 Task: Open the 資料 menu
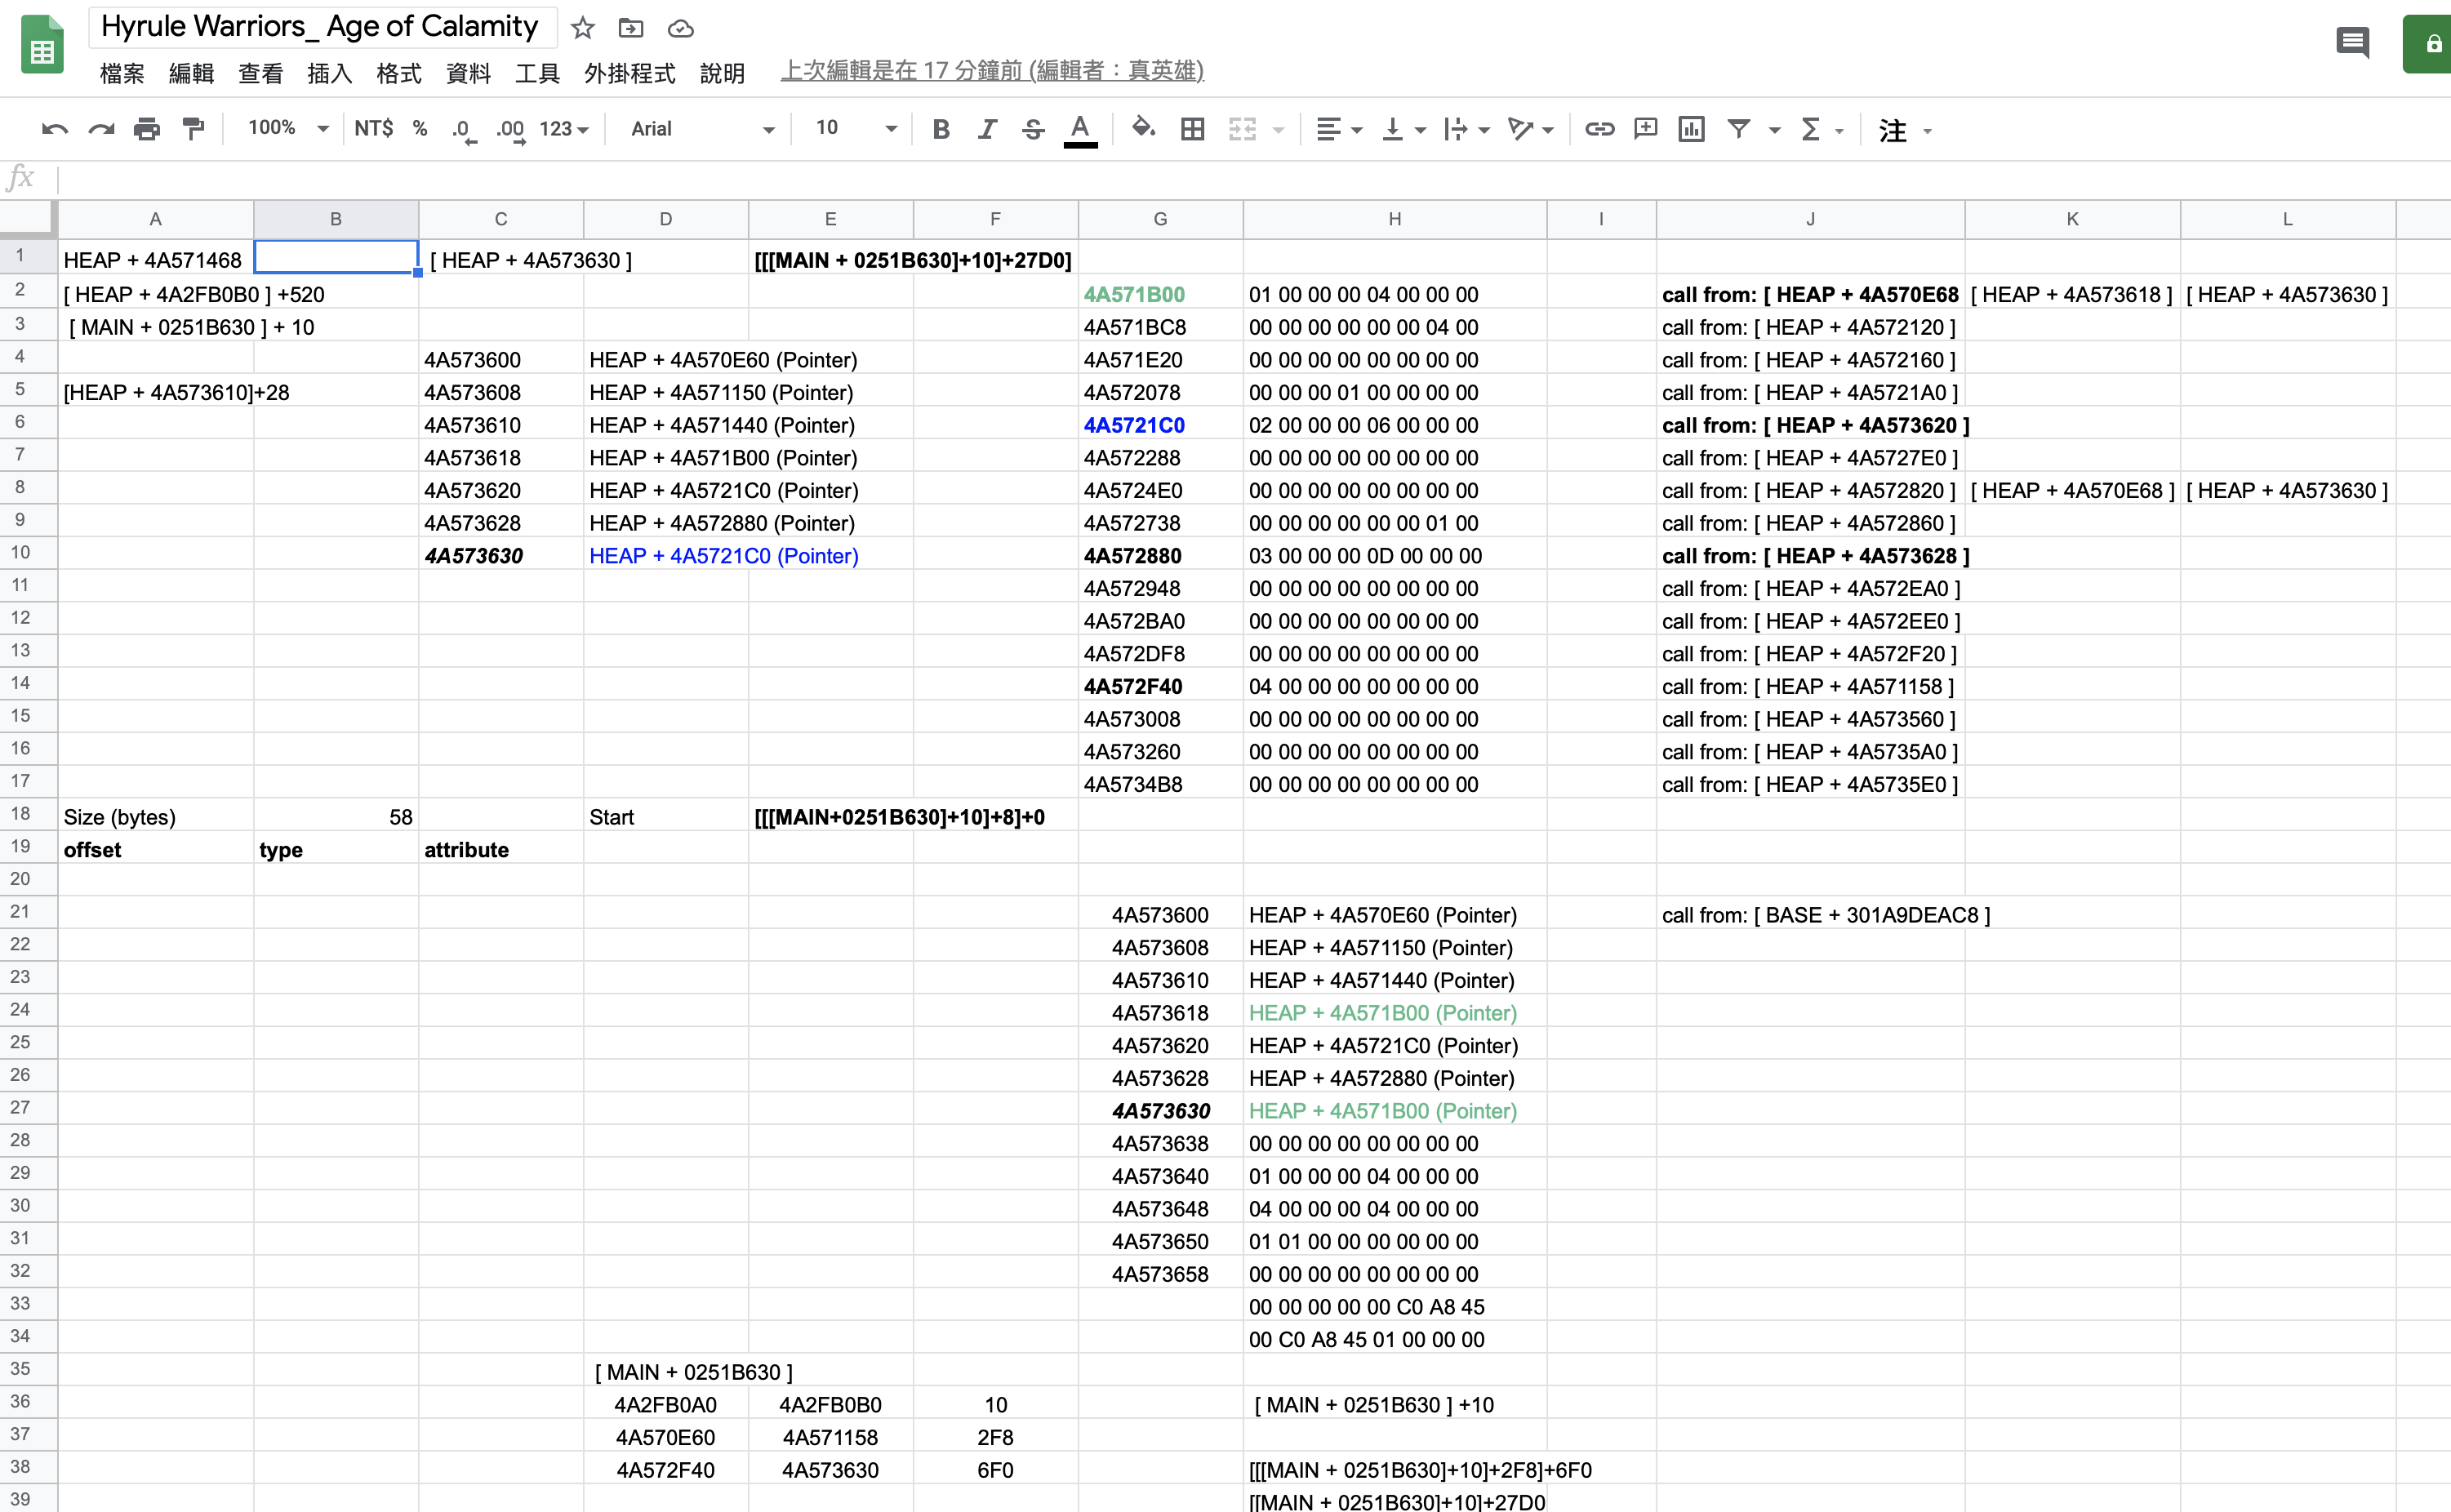(468, 73)
